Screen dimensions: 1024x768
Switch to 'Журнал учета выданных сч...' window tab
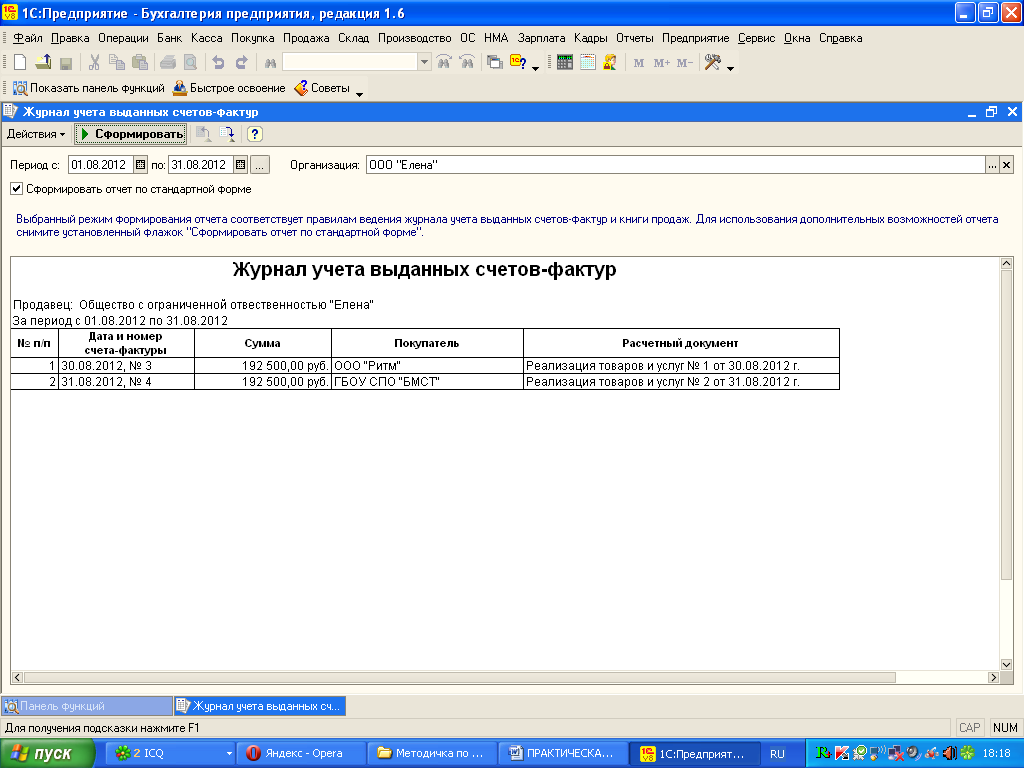[260, 706]
